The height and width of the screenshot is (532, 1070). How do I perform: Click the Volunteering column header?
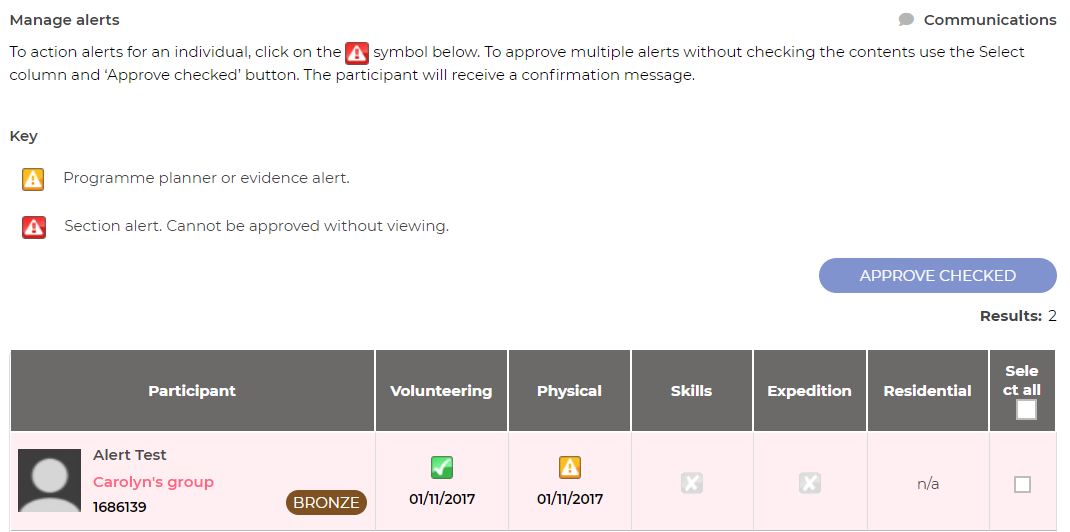click(x=441, y=391)
